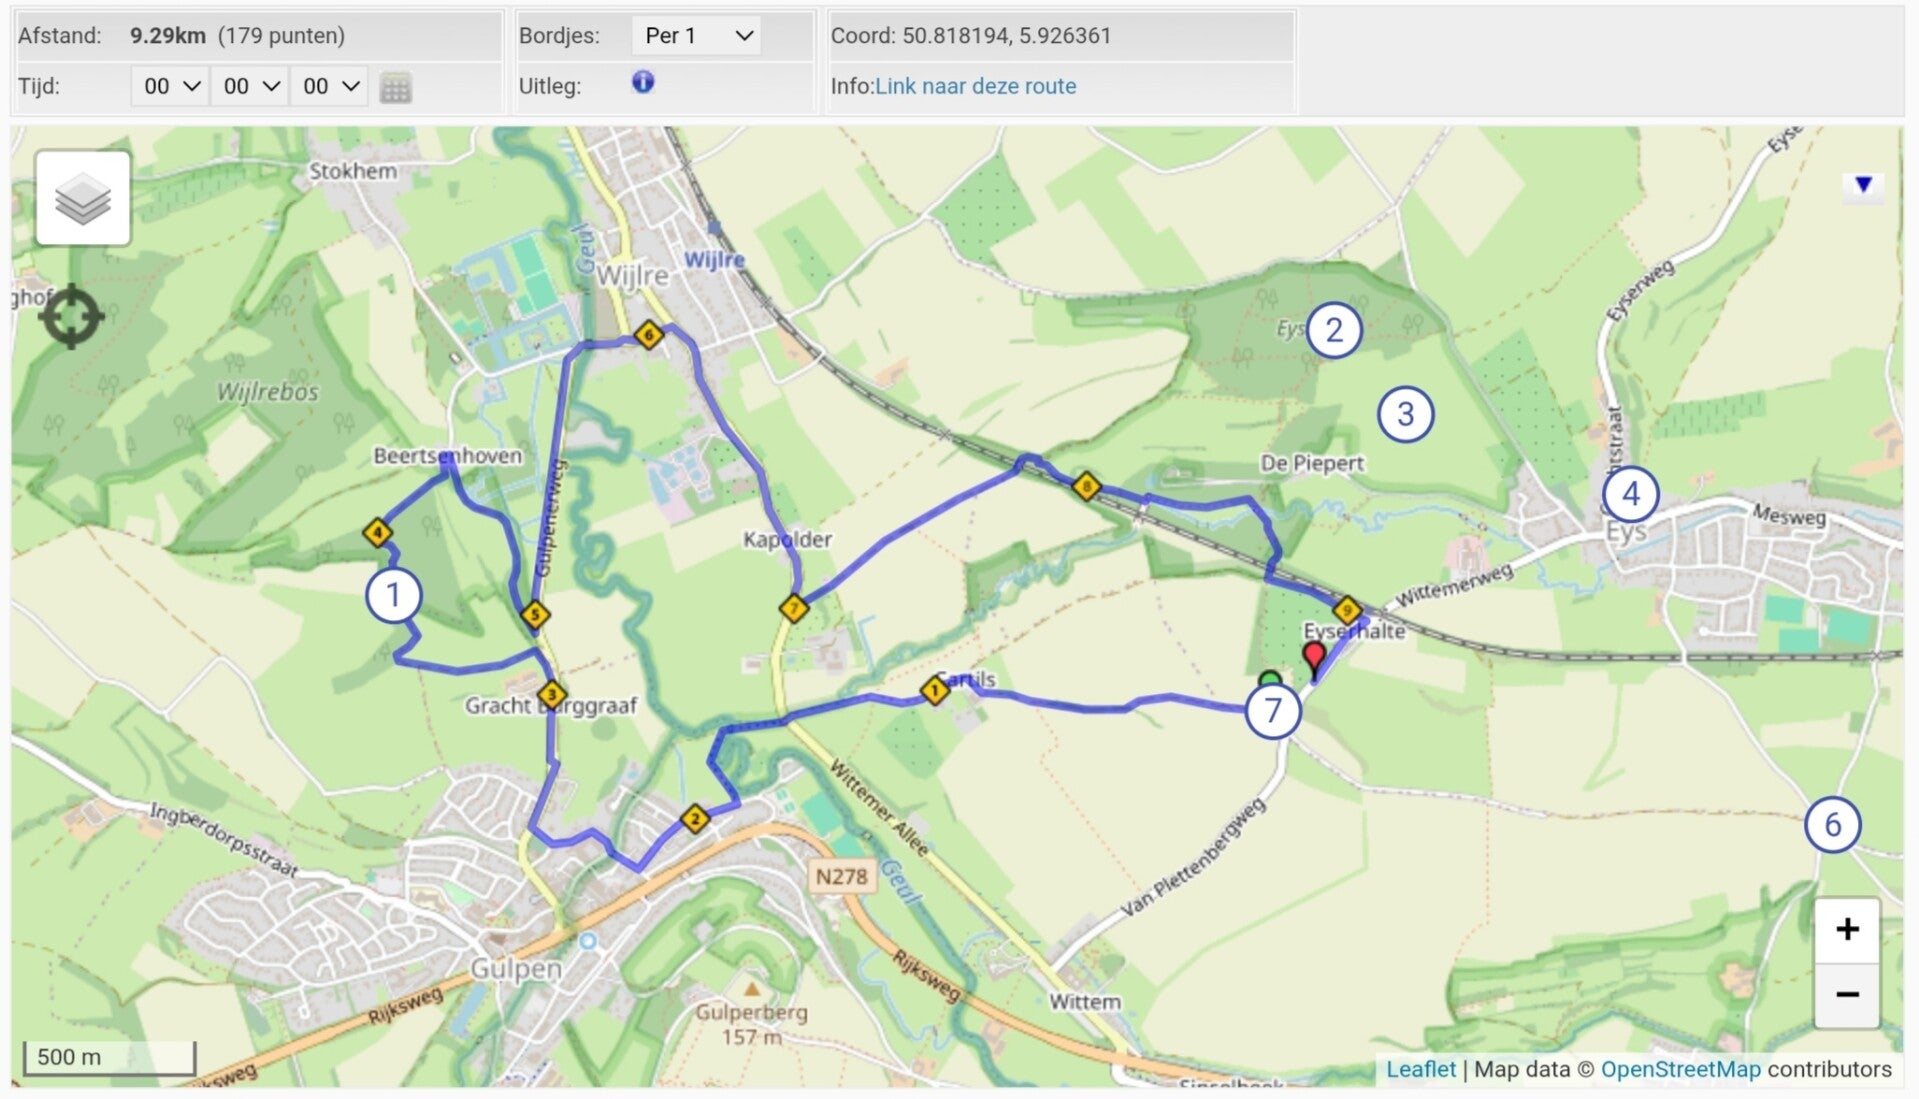Open the minutes dropdown for Tijd

250,87
